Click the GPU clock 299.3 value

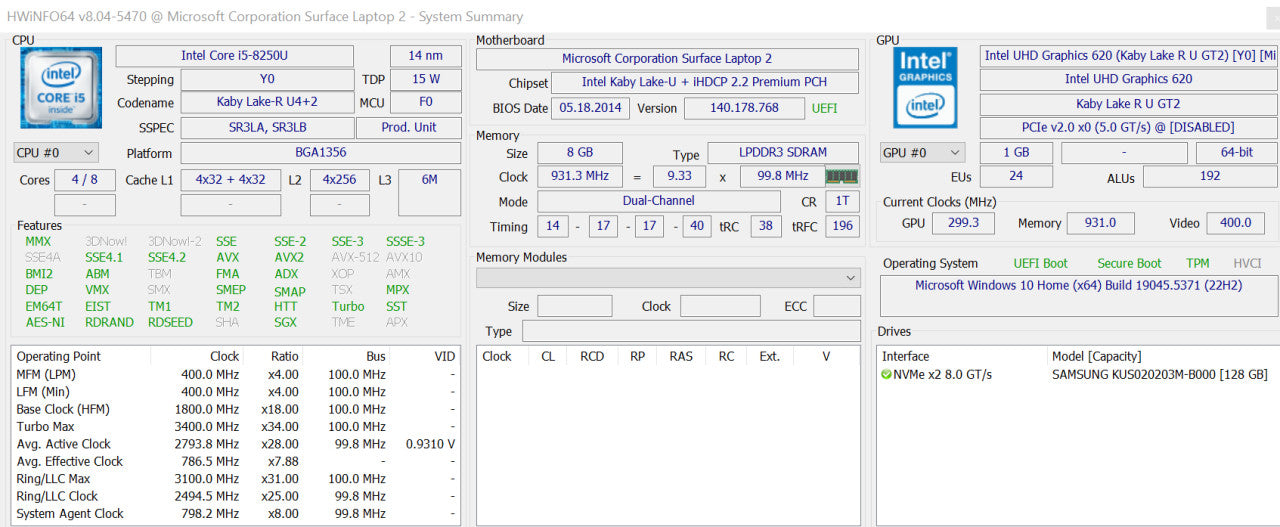(x=963, y=223)
